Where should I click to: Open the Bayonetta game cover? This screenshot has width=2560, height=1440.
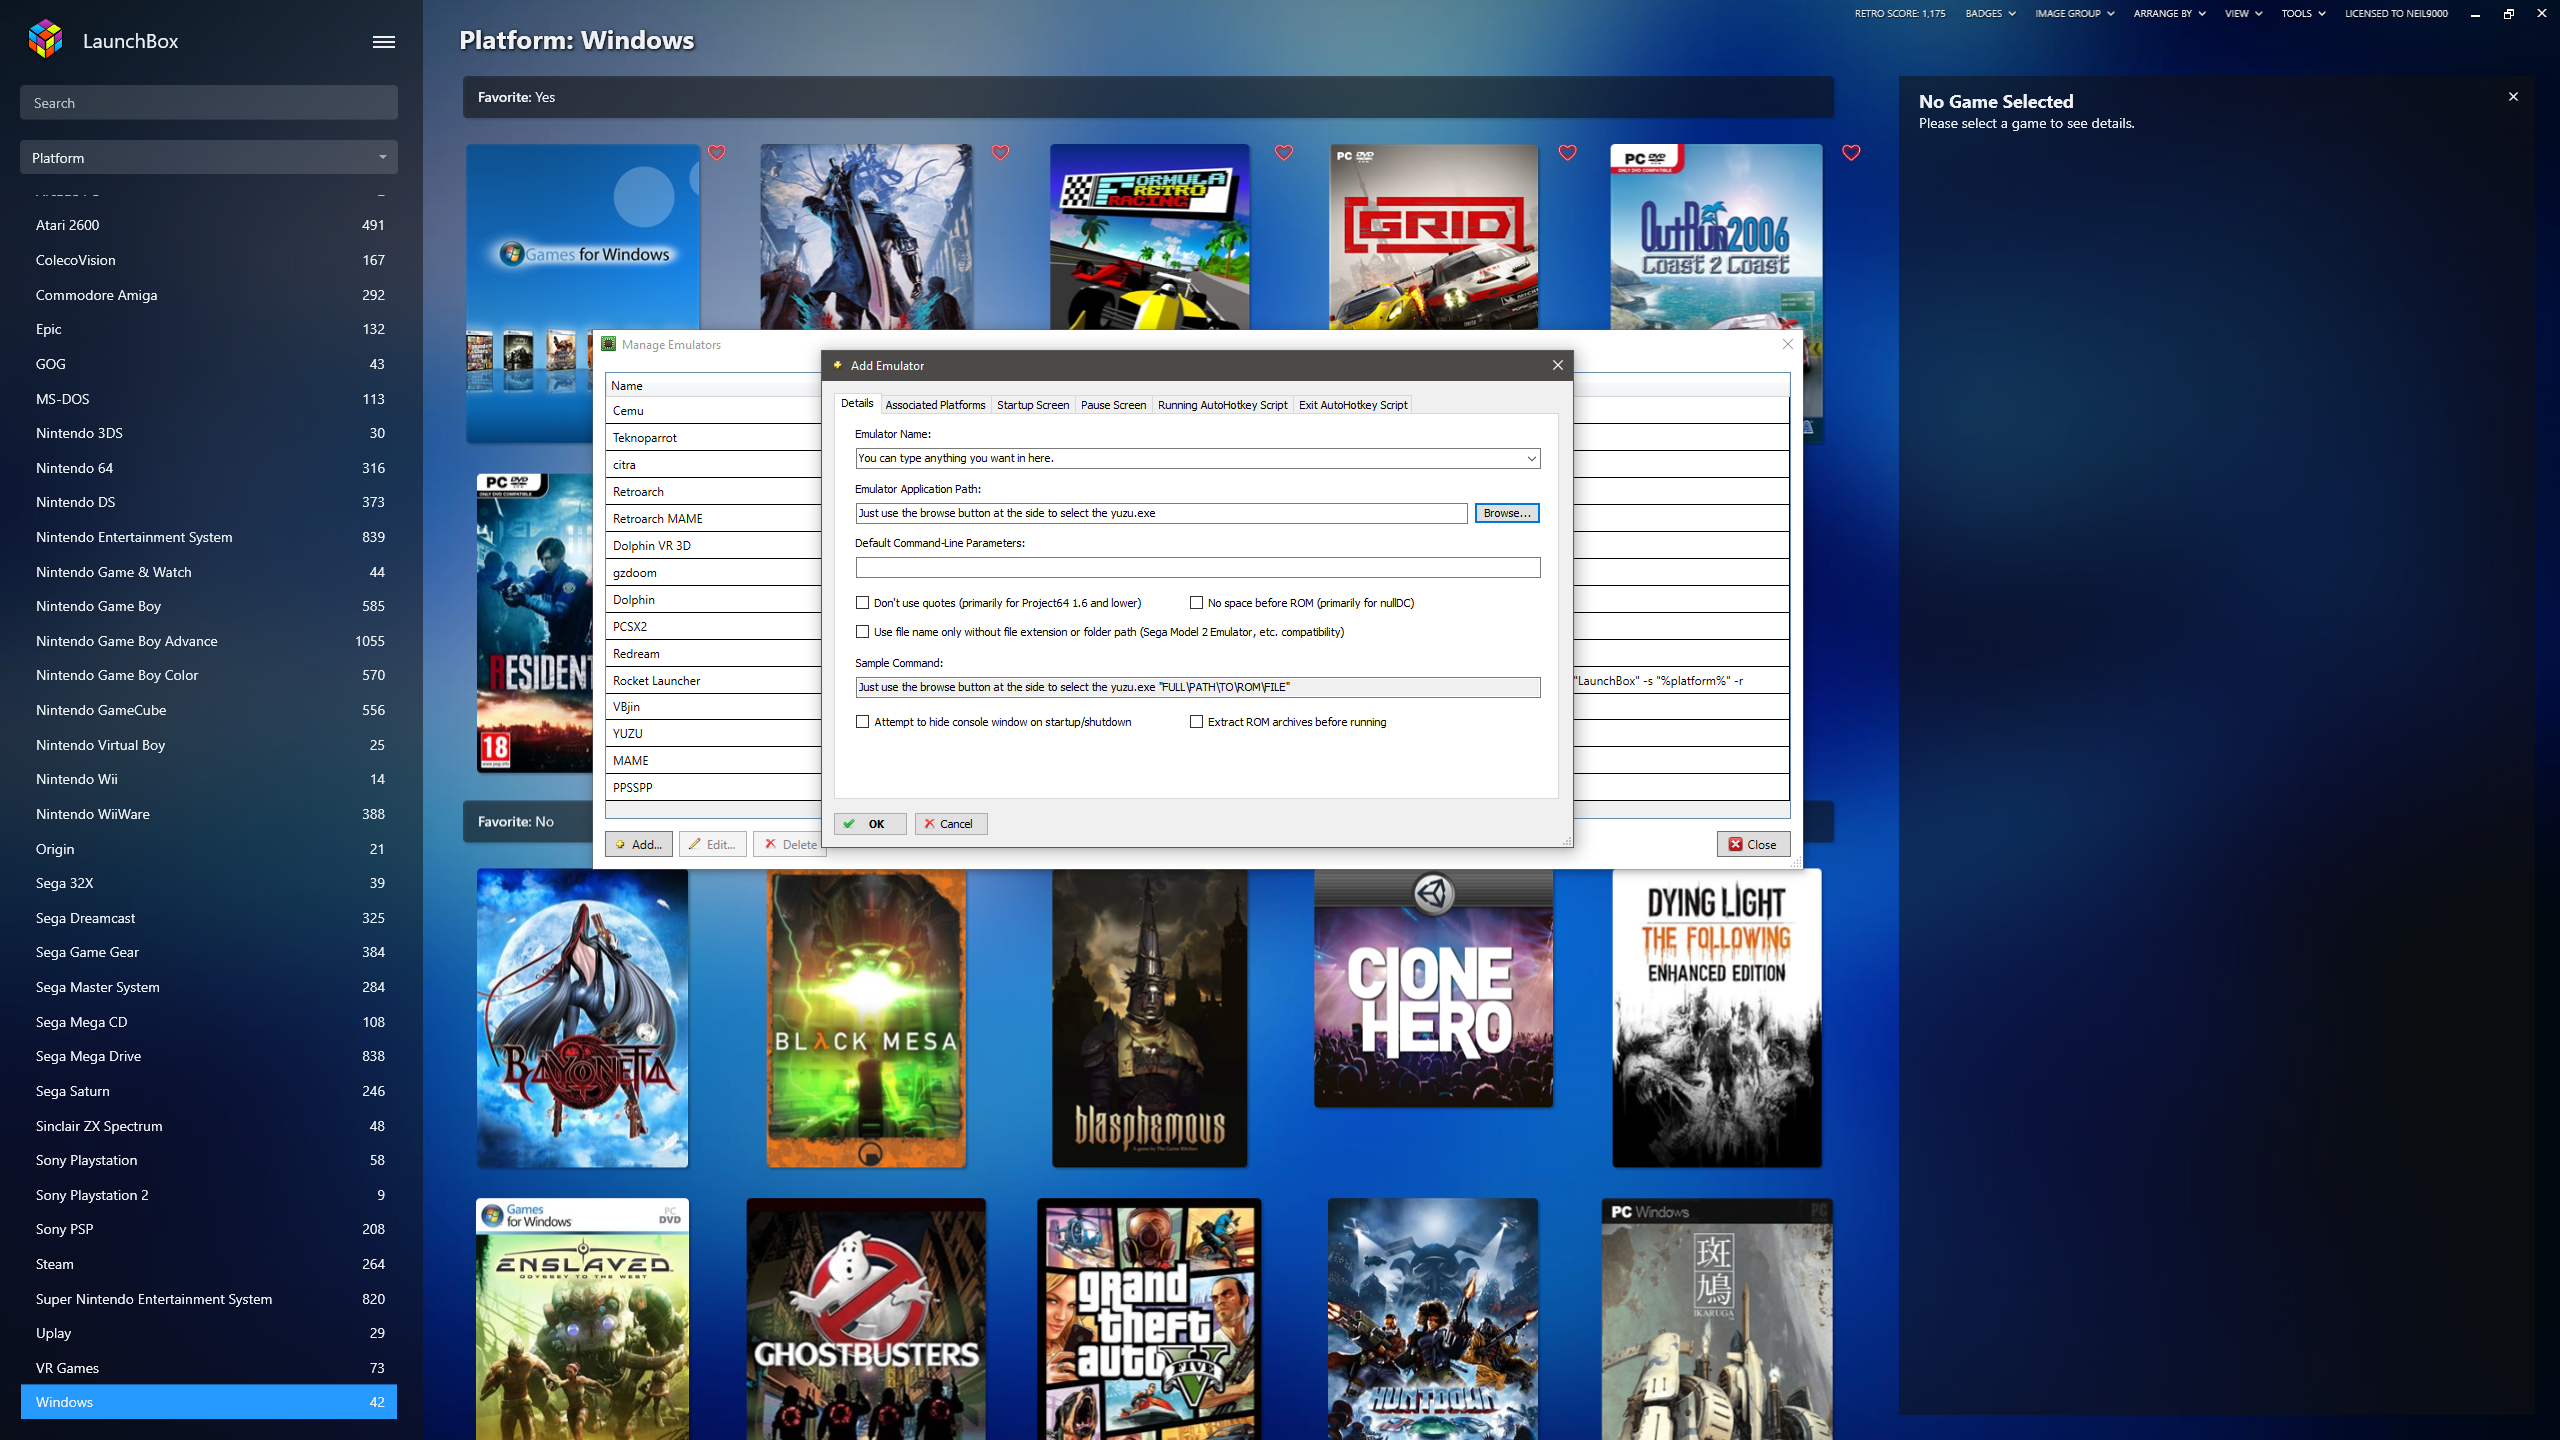582,1018
